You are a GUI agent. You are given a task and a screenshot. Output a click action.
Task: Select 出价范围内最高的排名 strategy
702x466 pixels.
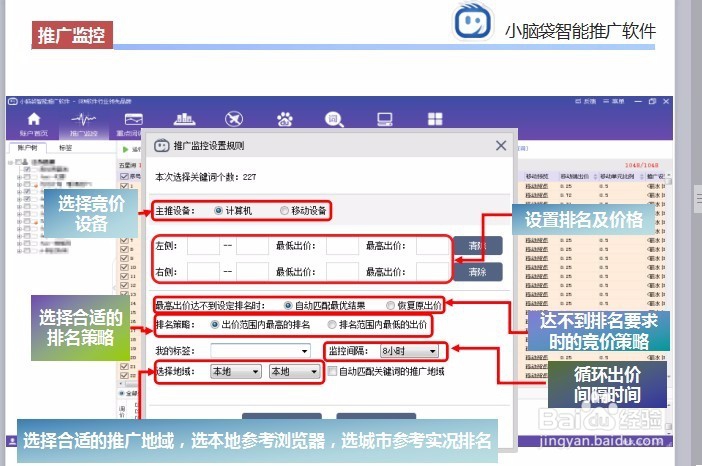[x=214, y=325]
